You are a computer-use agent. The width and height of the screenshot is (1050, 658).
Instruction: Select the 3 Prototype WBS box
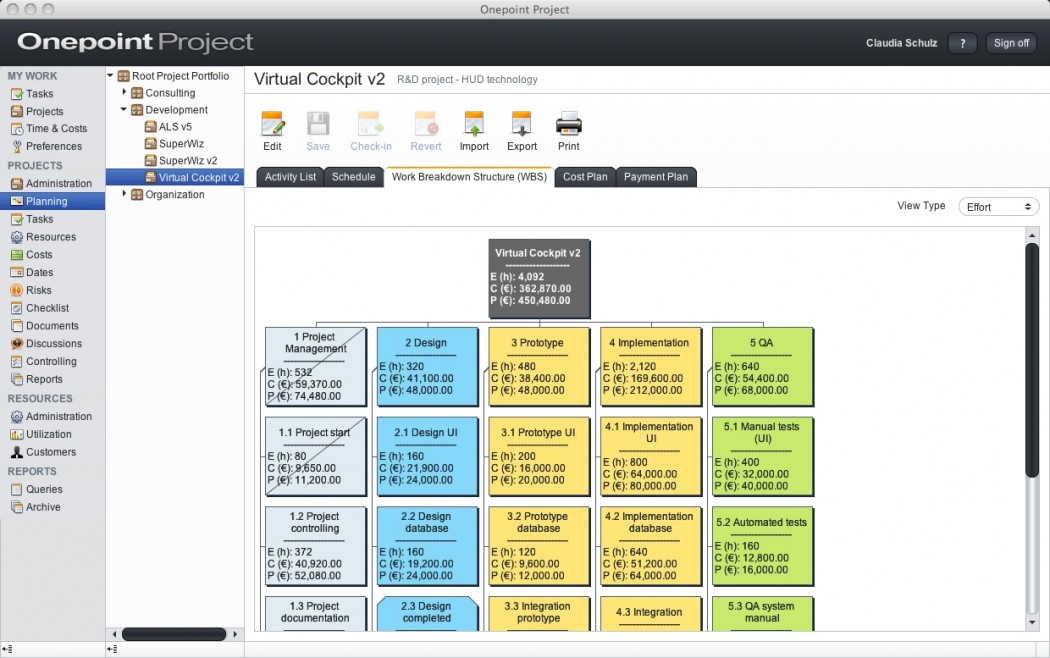click(539, 367)
